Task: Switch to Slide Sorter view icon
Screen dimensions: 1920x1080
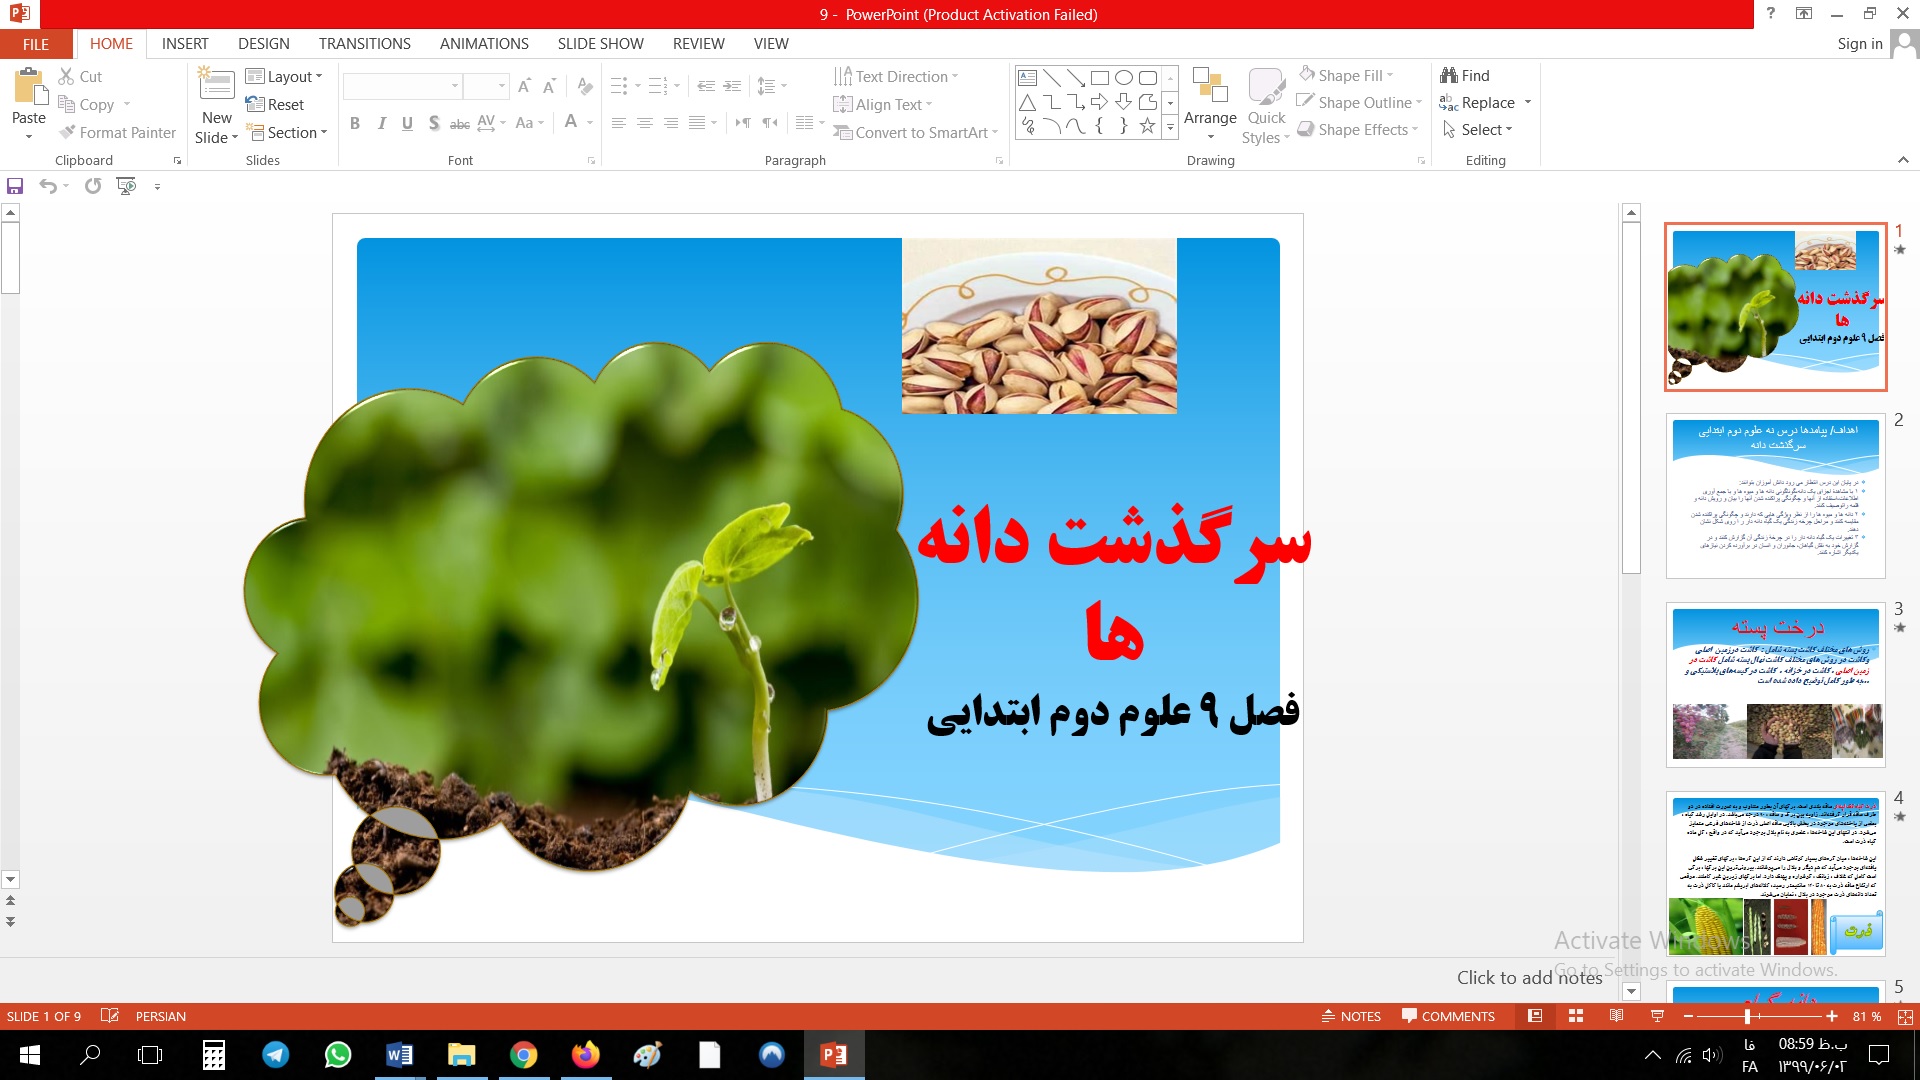Action: tap(1576, 1016)
